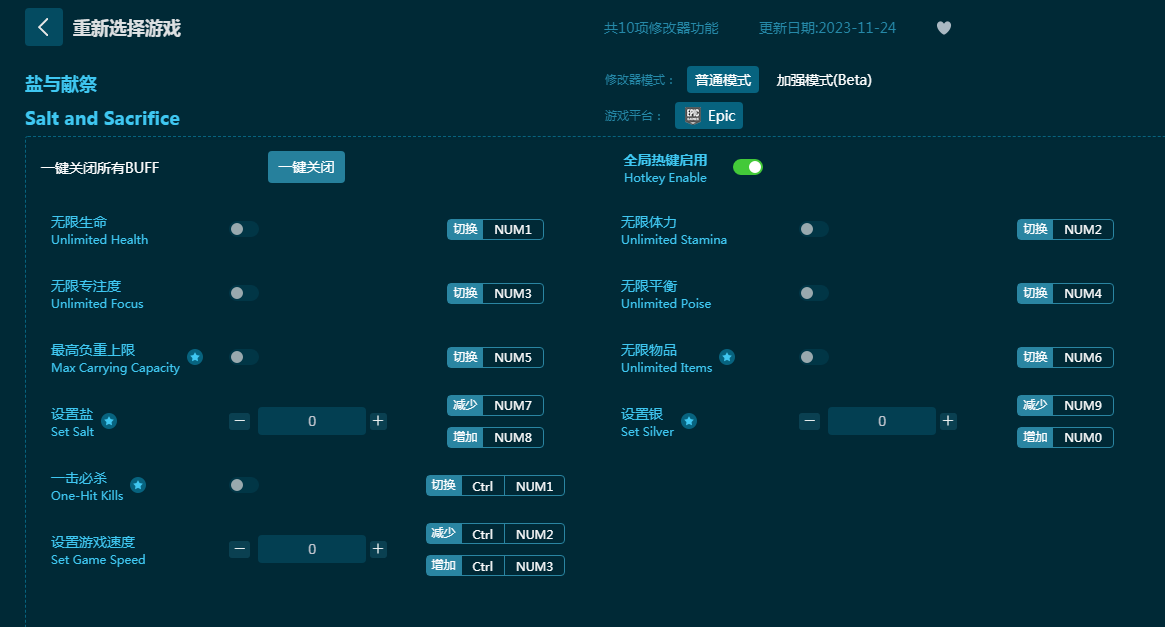Image resolution: width=1165 pixels, height=627 pixels.
Task: Click NUM8 increase hotkey for Set Salt
Action: click(x=496, y=438)
